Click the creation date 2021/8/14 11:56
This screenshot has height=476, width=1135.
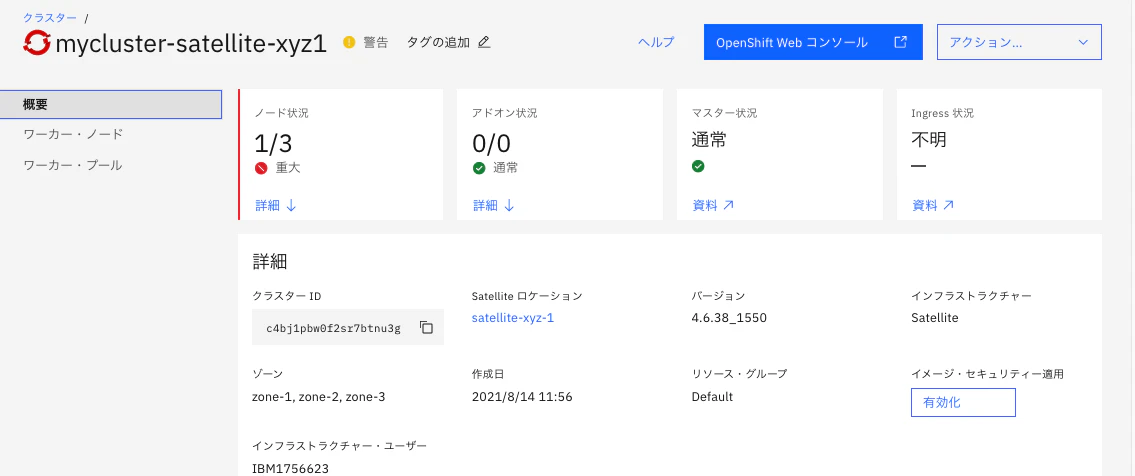[522, 396]
